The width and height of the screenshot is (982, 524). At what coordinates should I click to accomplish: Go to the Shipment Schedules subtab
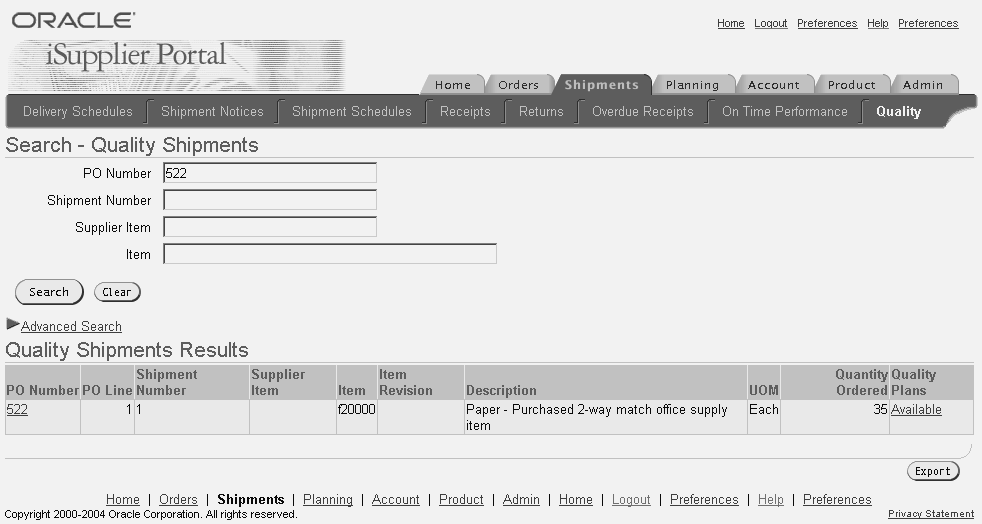351,111
